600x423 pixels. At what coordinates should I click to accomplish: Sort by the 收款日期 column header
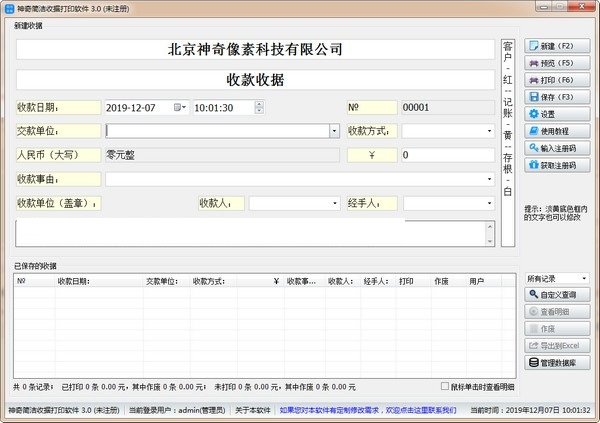99,281
